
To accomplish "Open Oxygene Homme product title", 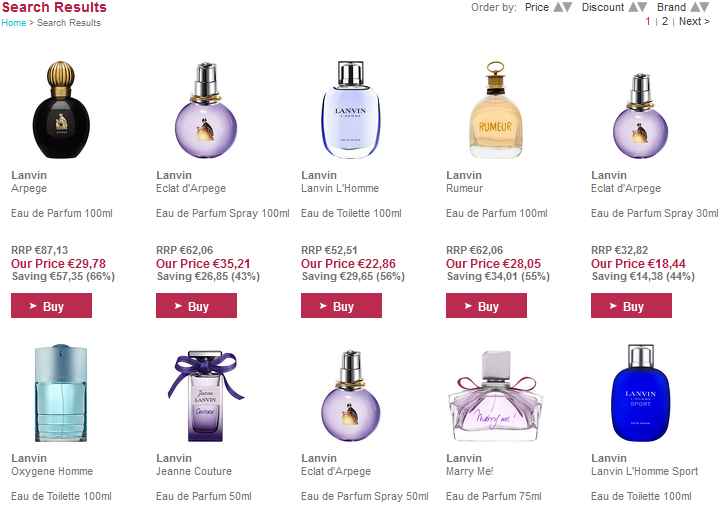I will pyautogui.click(x=52, y=471).
